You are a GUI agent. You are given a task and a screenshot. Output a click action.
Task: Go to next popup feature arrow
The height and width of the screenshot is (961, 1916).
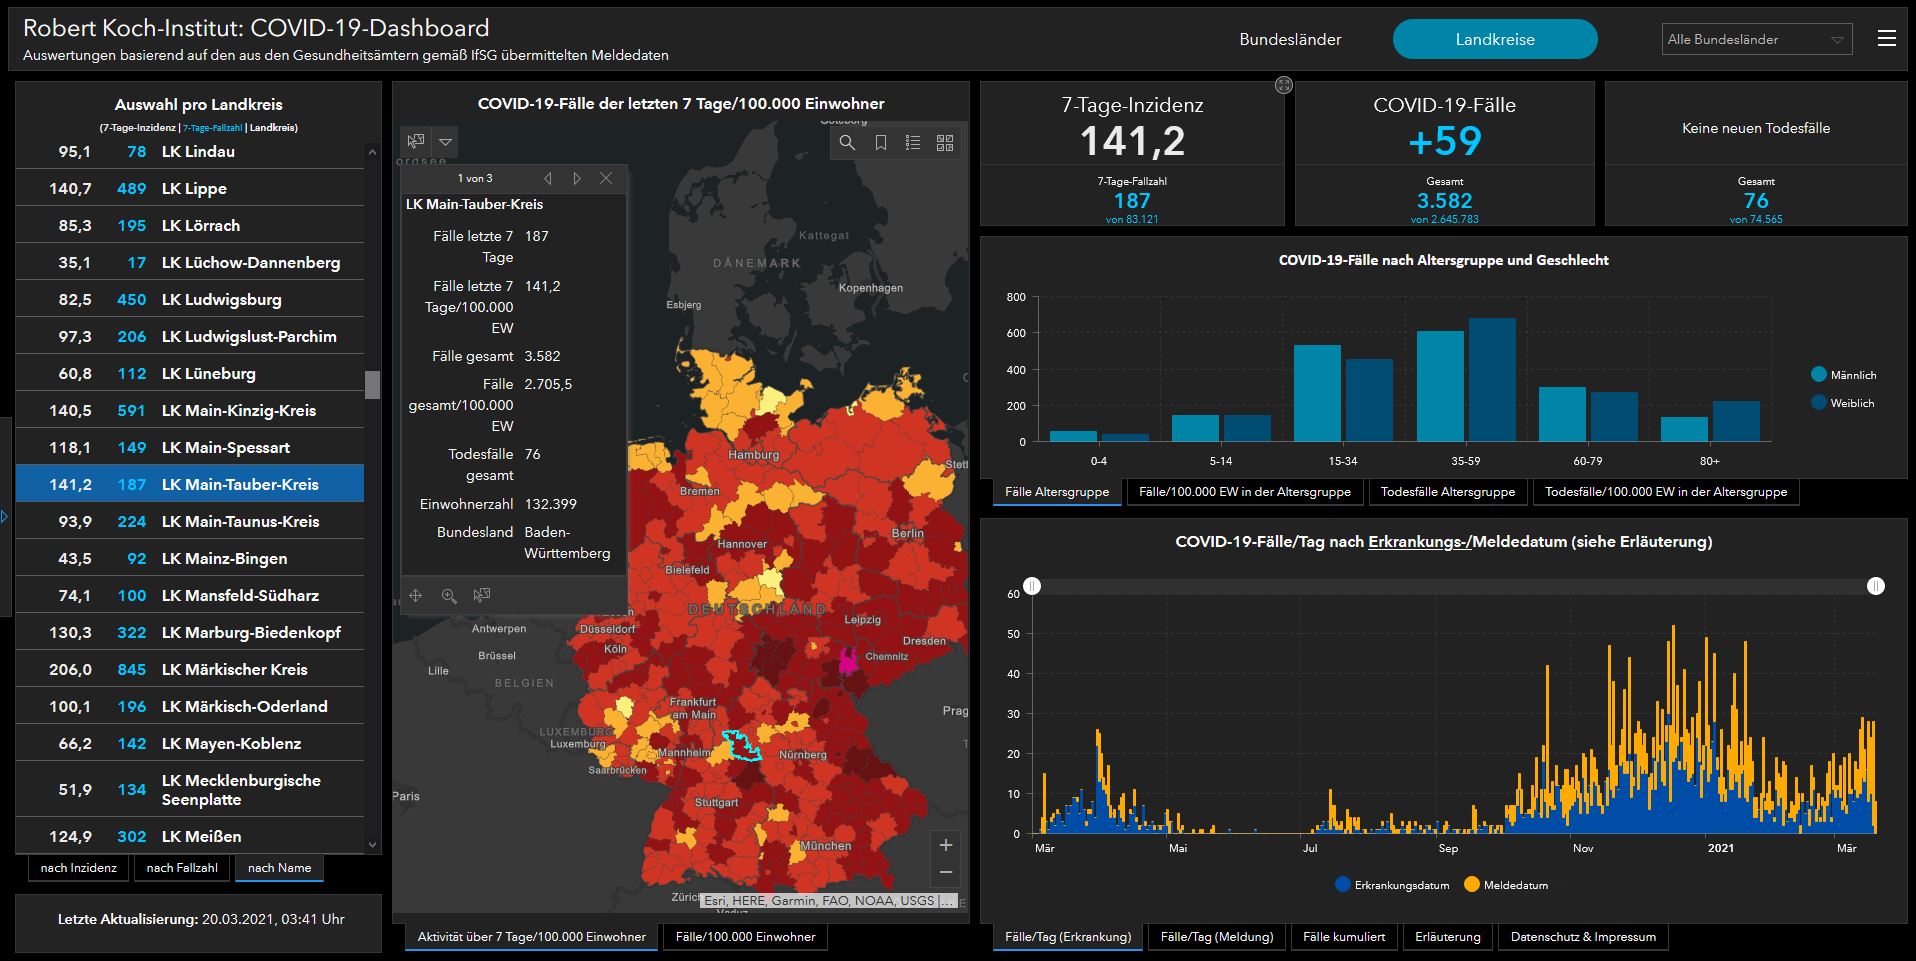click(577, 178)
